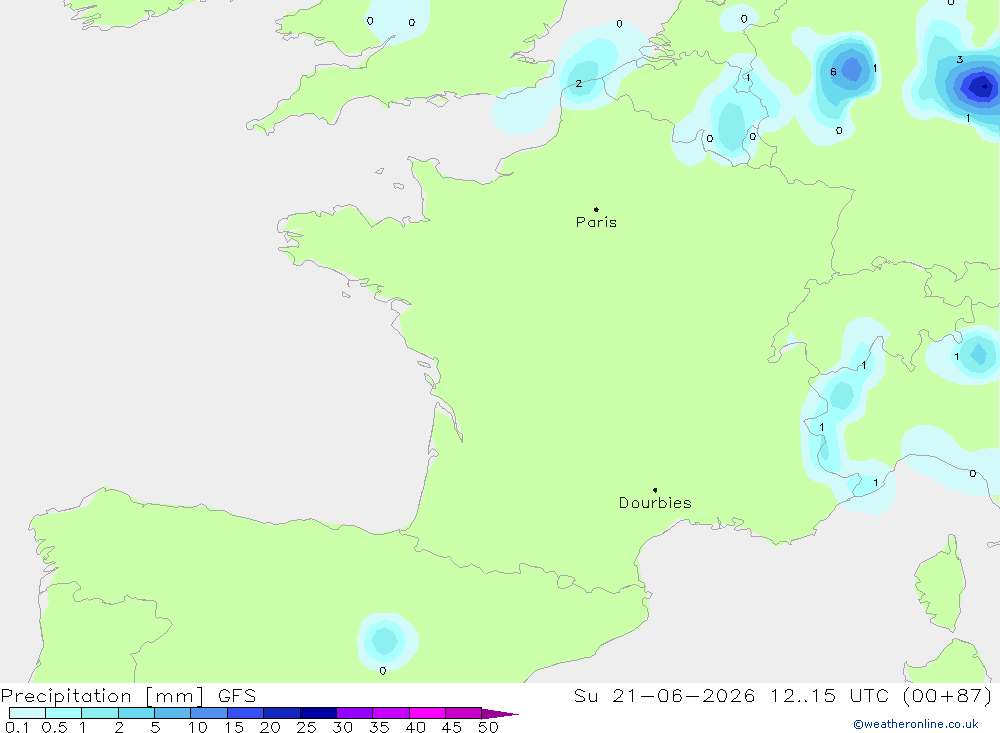
Task: Click the 5–10 mm legend swatch
Action: pyautogui.click(x=173, y=713)
